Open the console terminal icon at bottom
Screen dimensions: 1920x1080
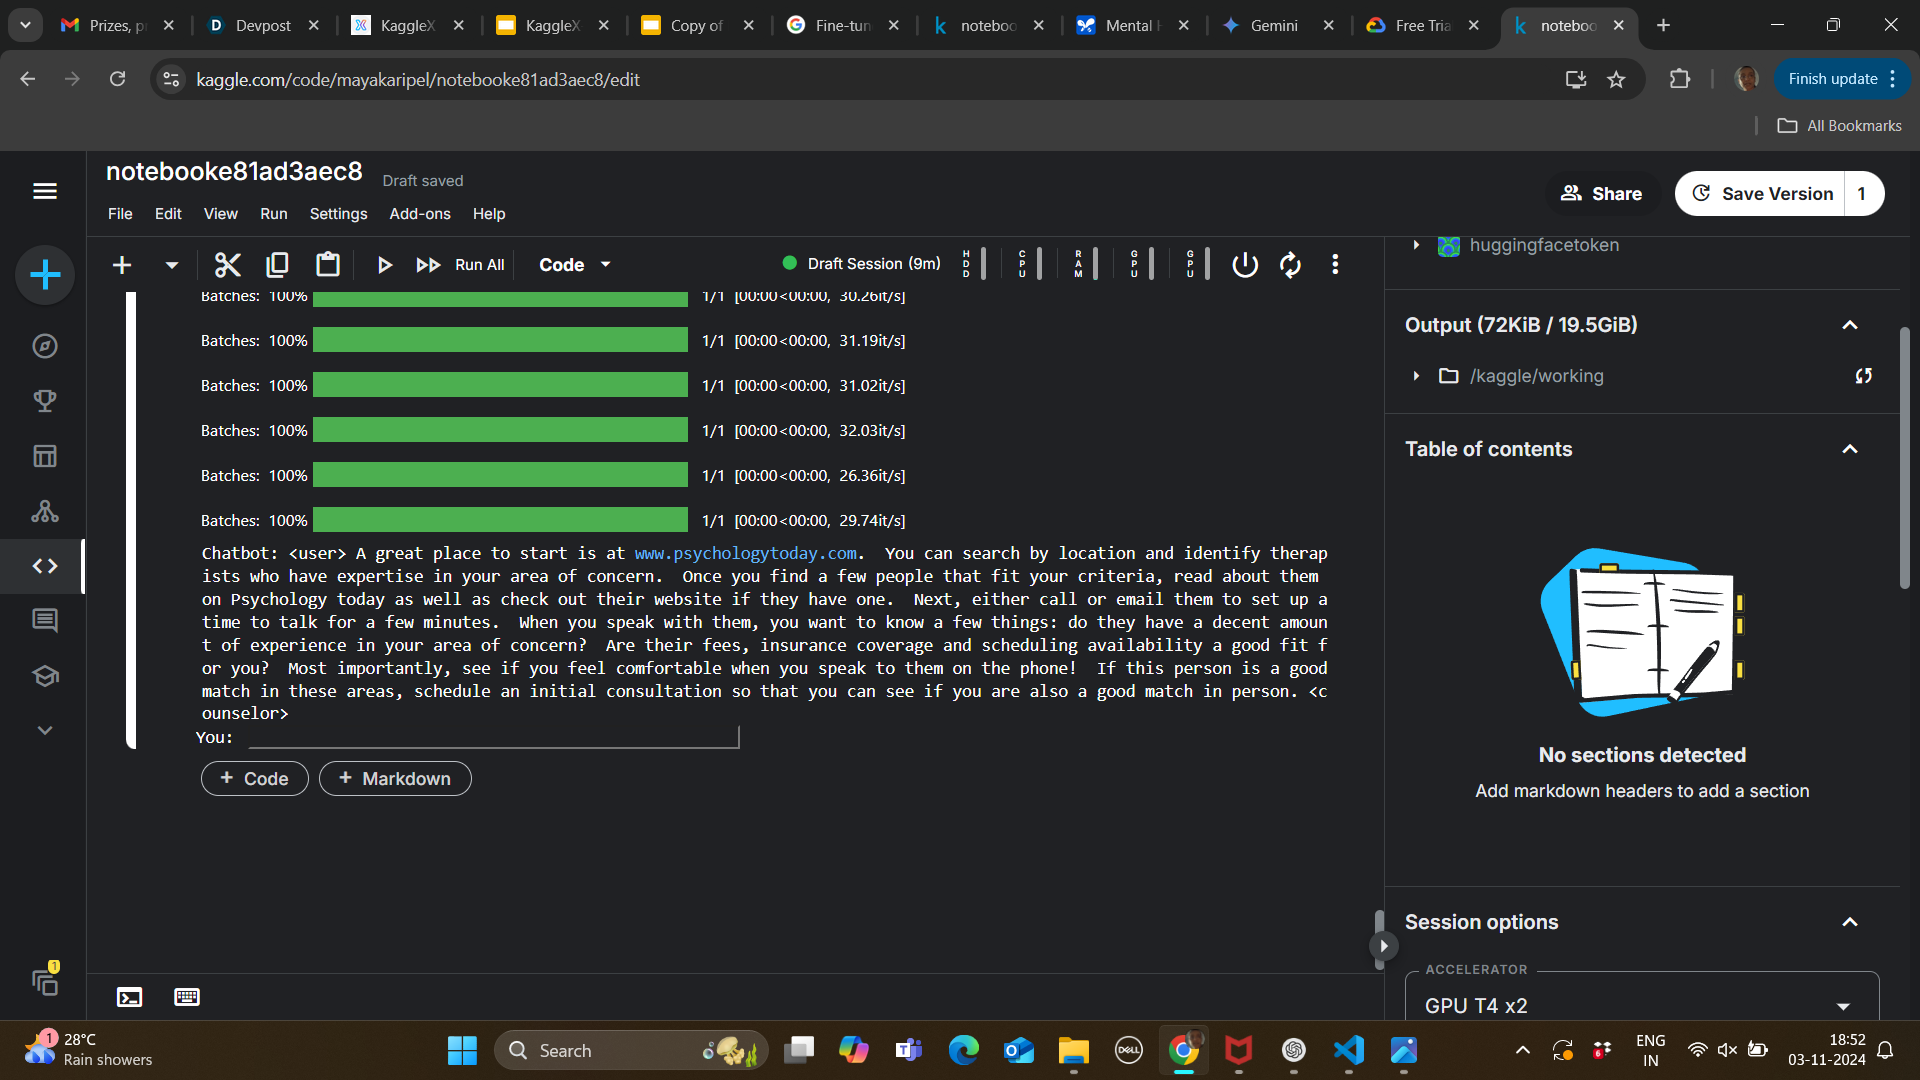[130, 997]
